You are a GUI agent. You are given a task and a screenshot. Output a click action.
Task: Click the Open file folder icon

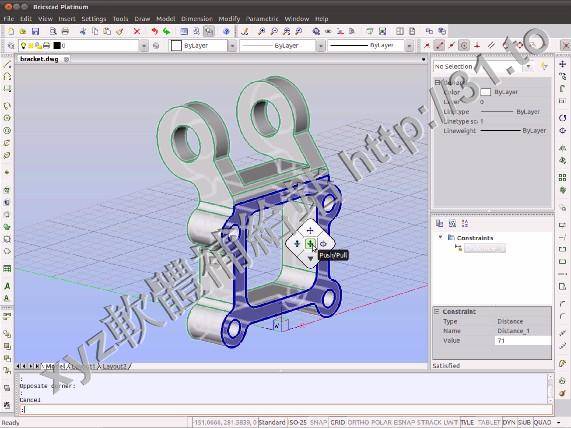(x=23, y=32)
